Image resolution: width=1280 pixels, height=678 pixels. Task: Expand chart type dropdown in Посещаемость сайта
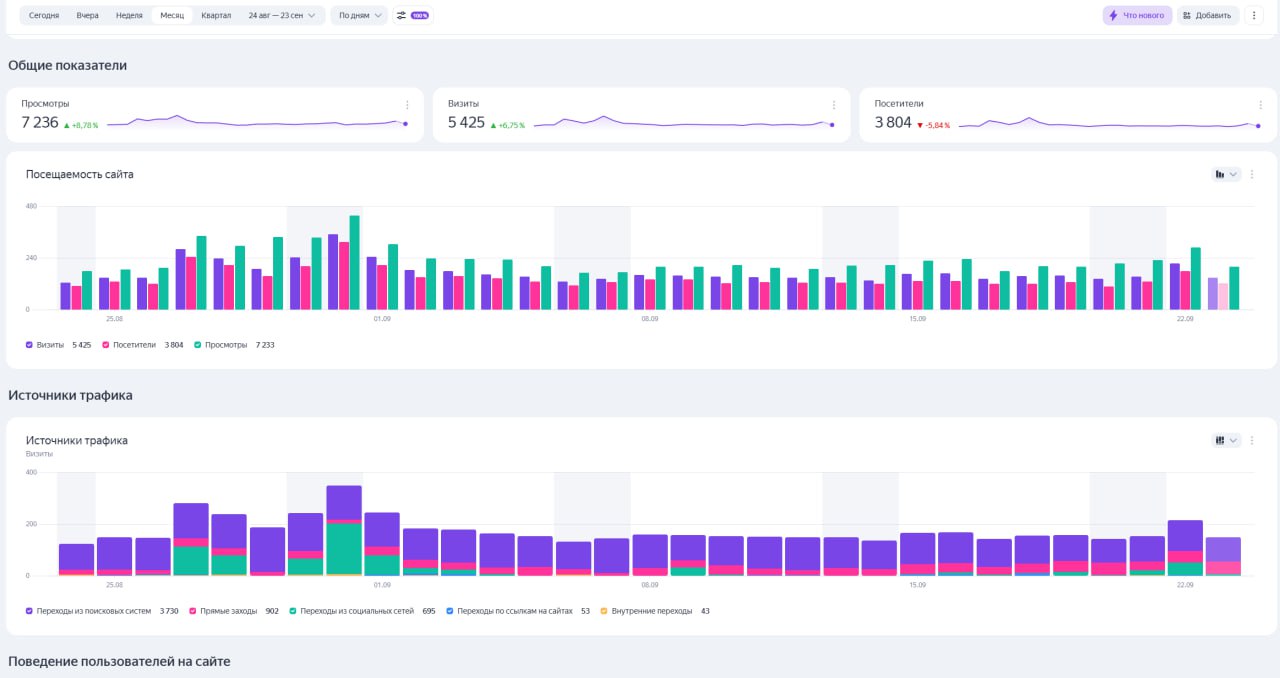click(1233, 174)
